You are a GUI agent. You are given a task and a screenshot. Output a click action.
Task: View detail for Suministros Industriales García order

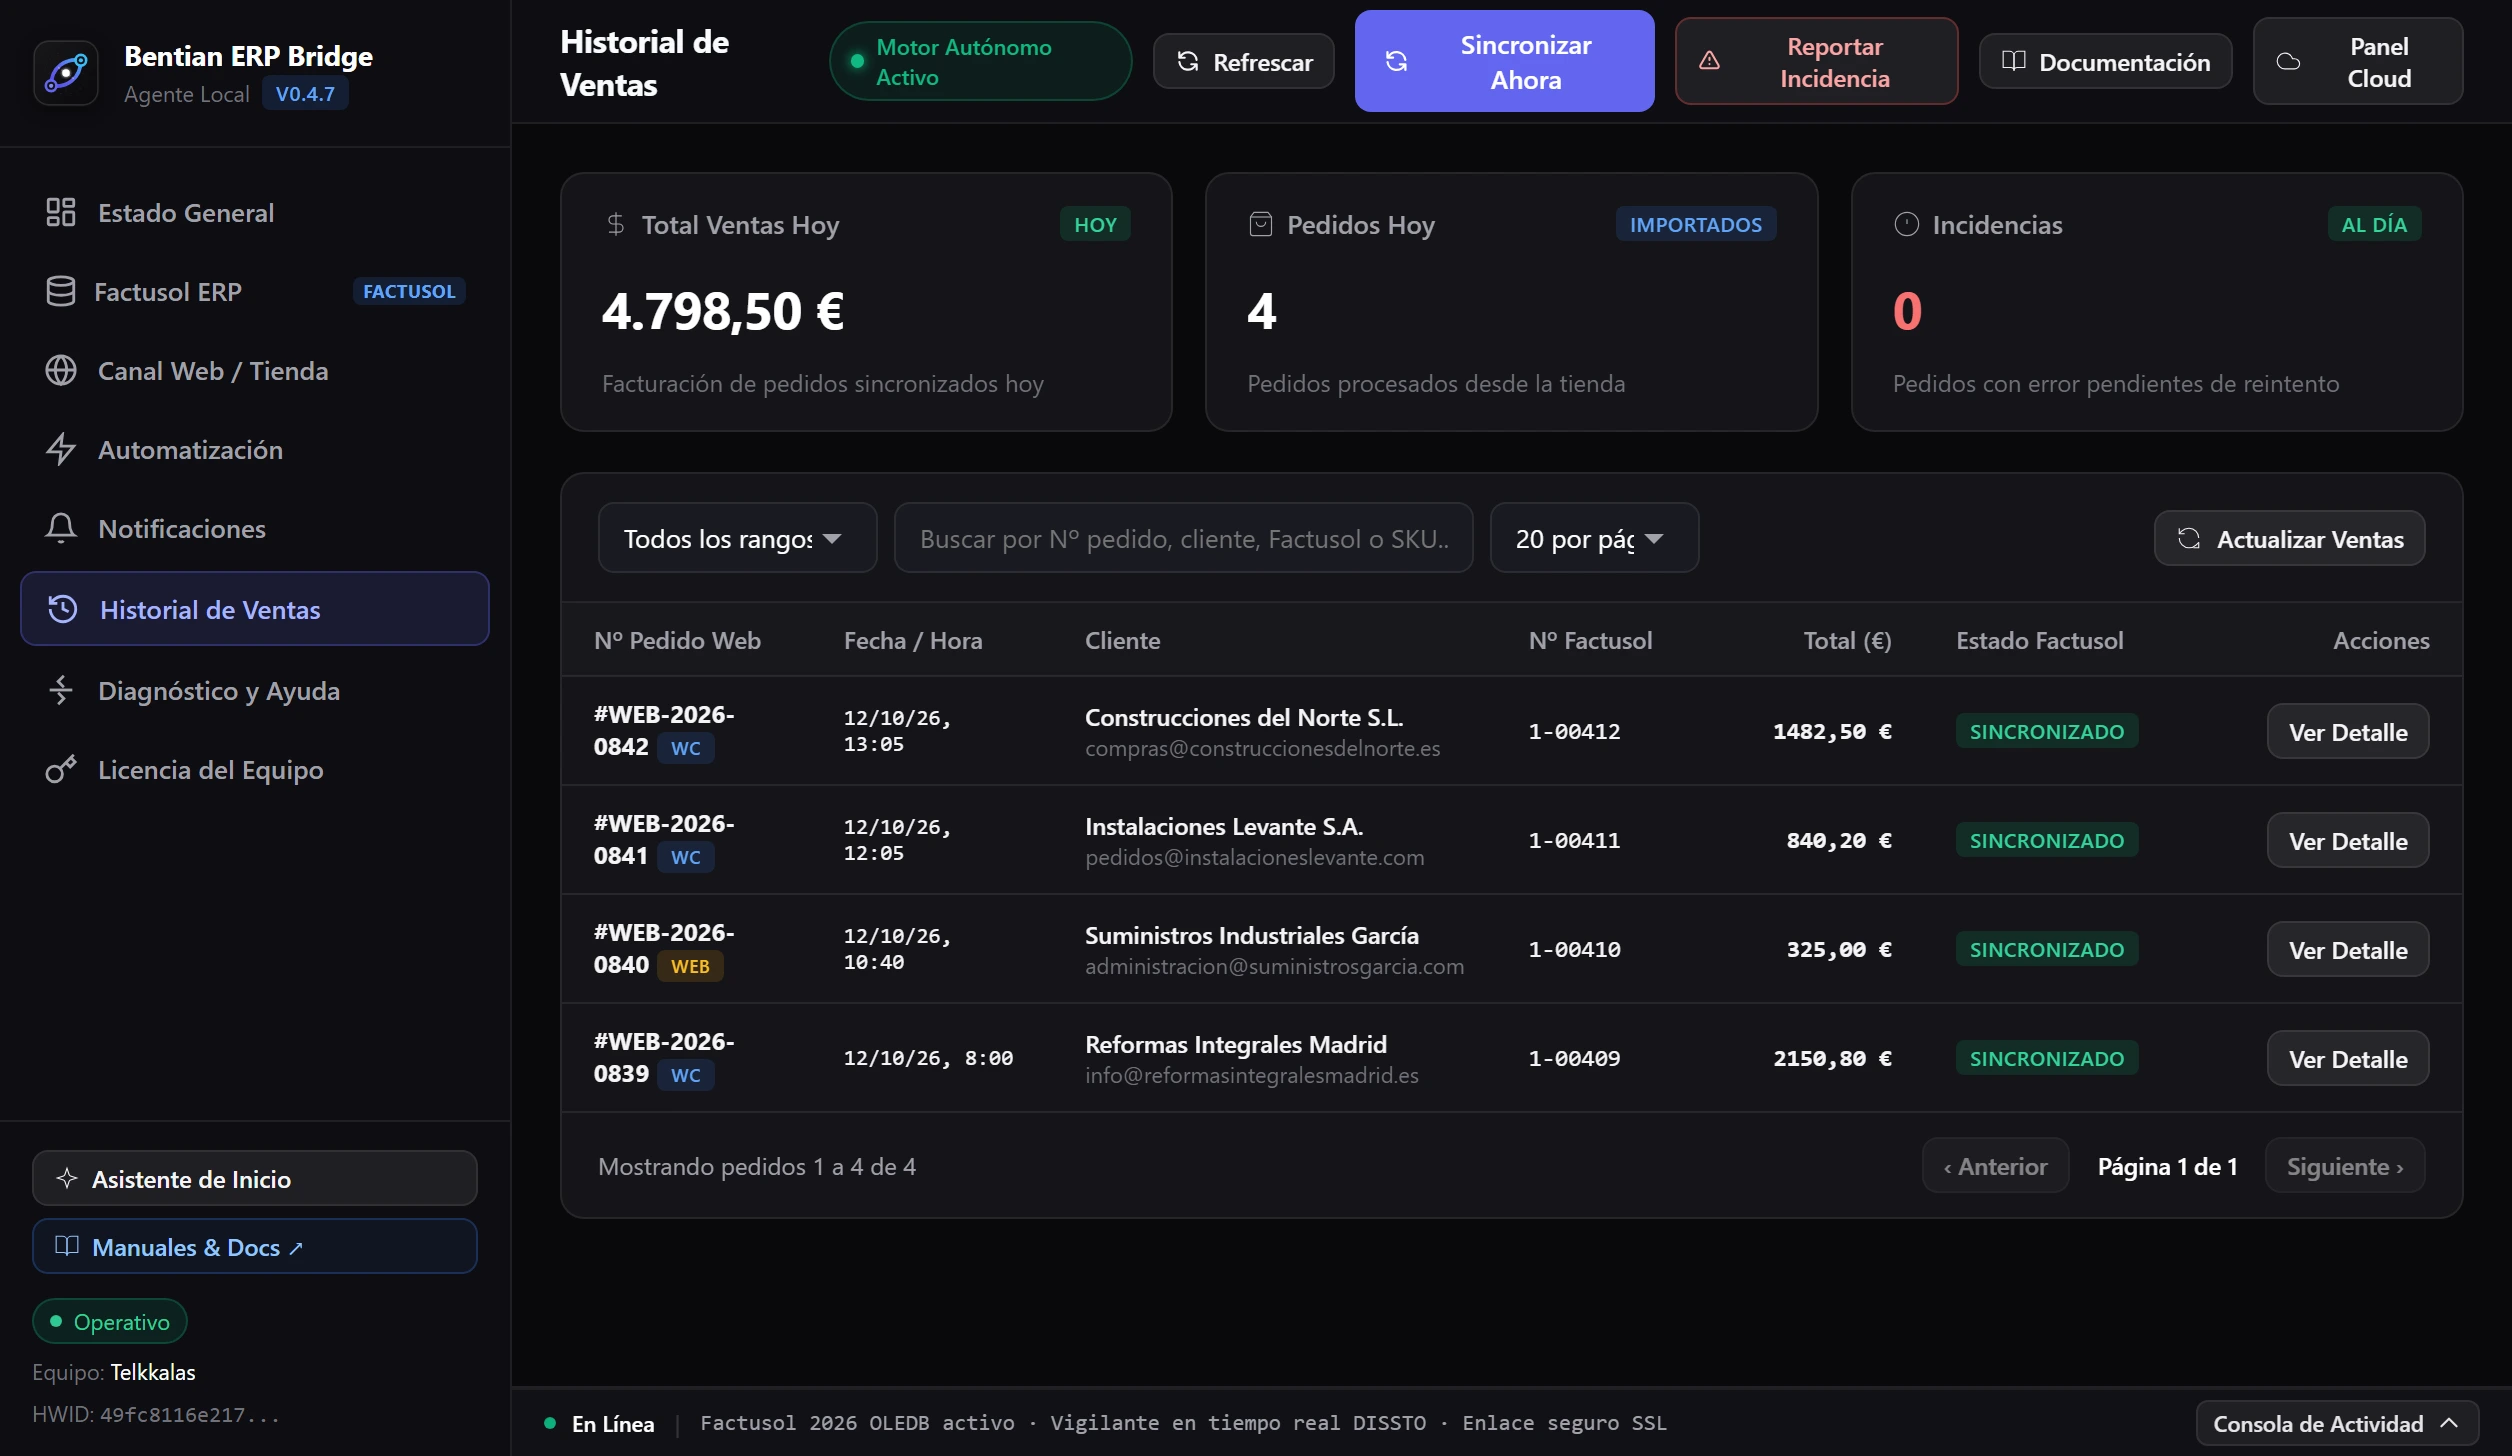(x=2347, y=950)
